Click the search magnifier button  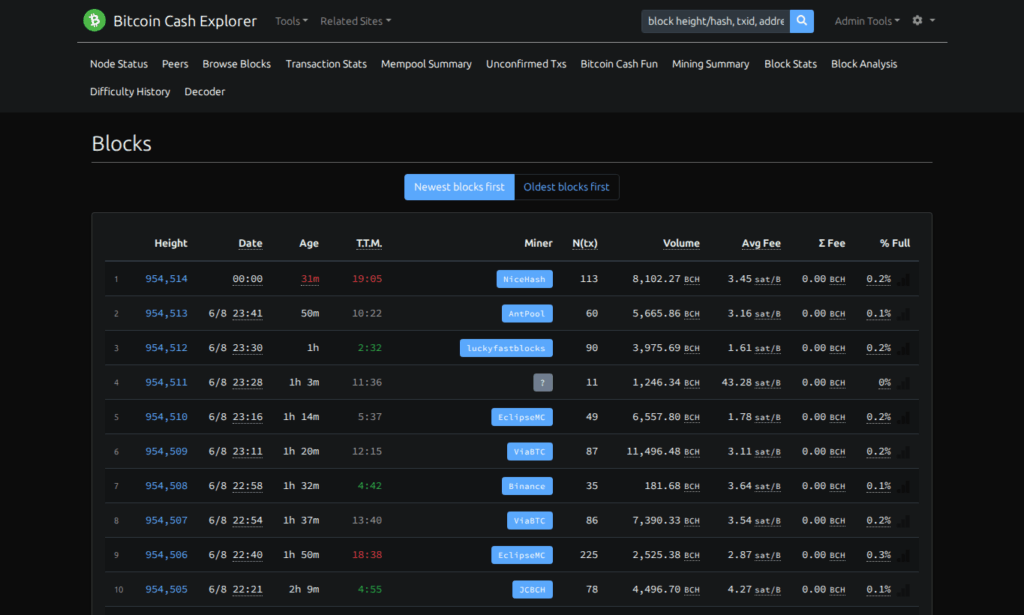pos(801,21)
